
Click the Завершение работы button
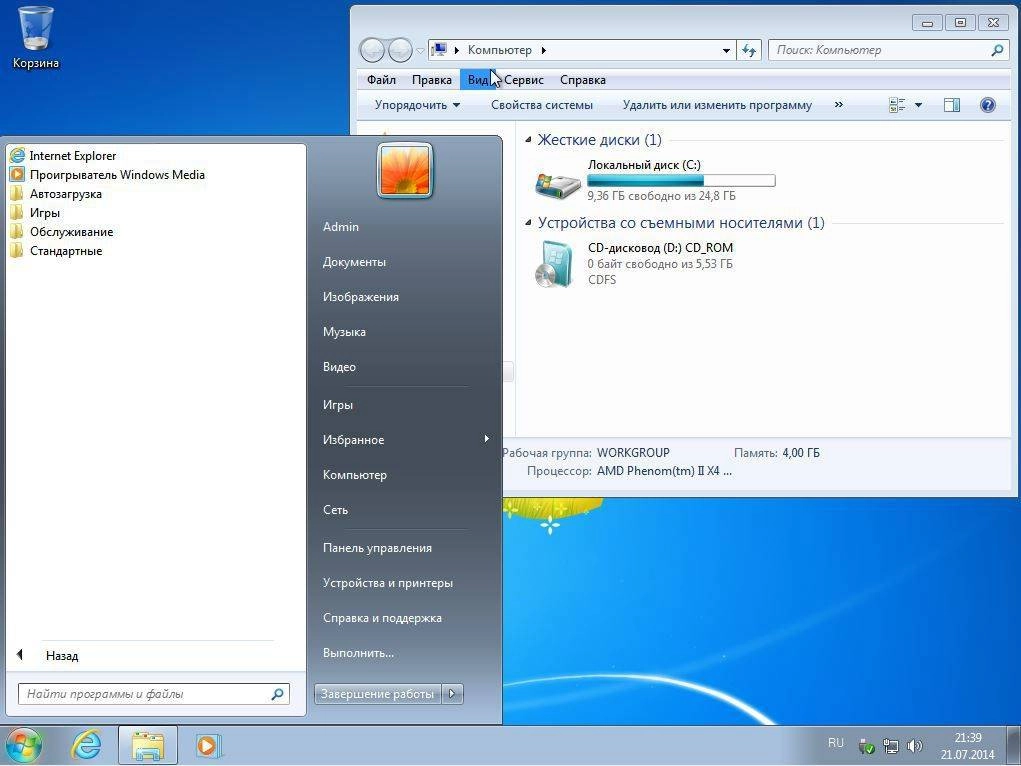pos(378,694)
